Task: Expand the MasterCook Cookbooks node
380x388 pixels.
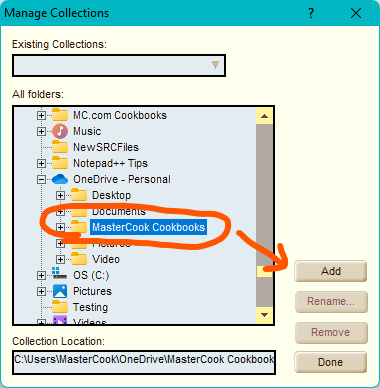Action: click(60, 227)
